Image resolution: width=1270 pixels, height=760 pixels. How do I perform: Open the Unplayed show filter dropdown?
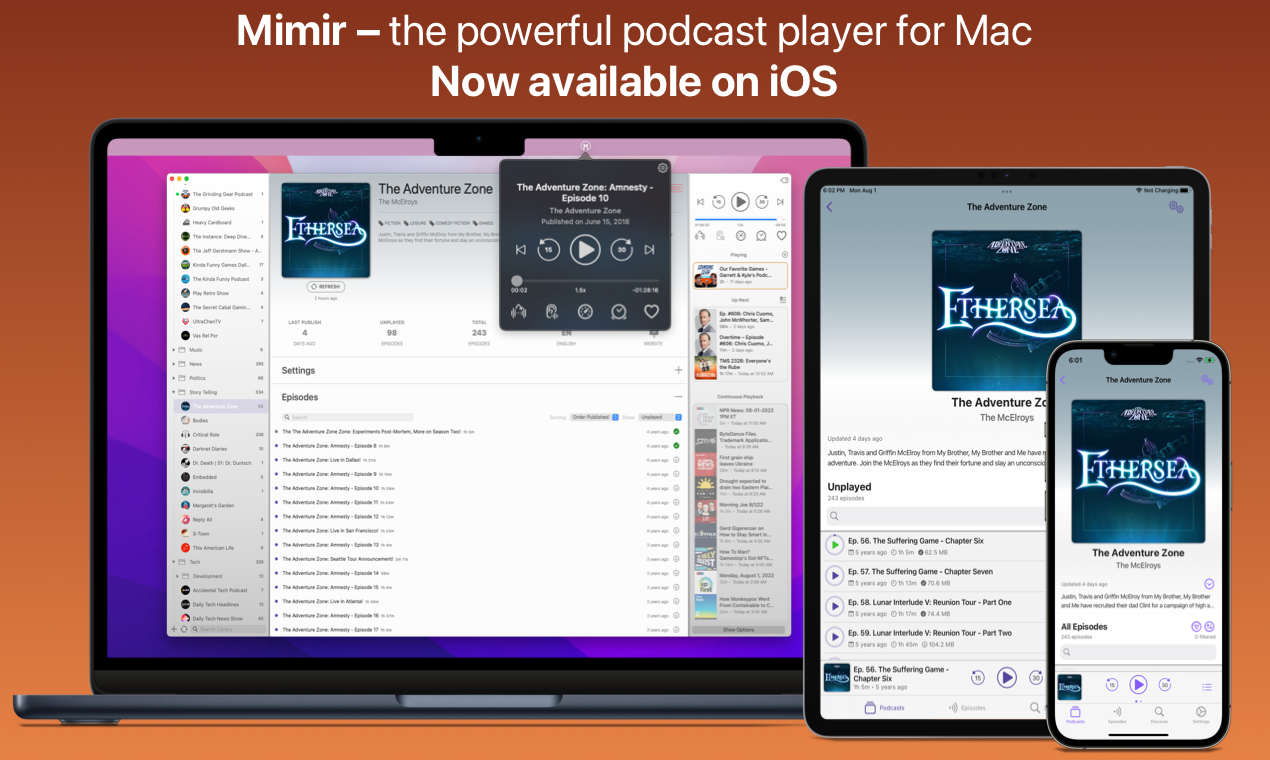click(x=660, y=417)
